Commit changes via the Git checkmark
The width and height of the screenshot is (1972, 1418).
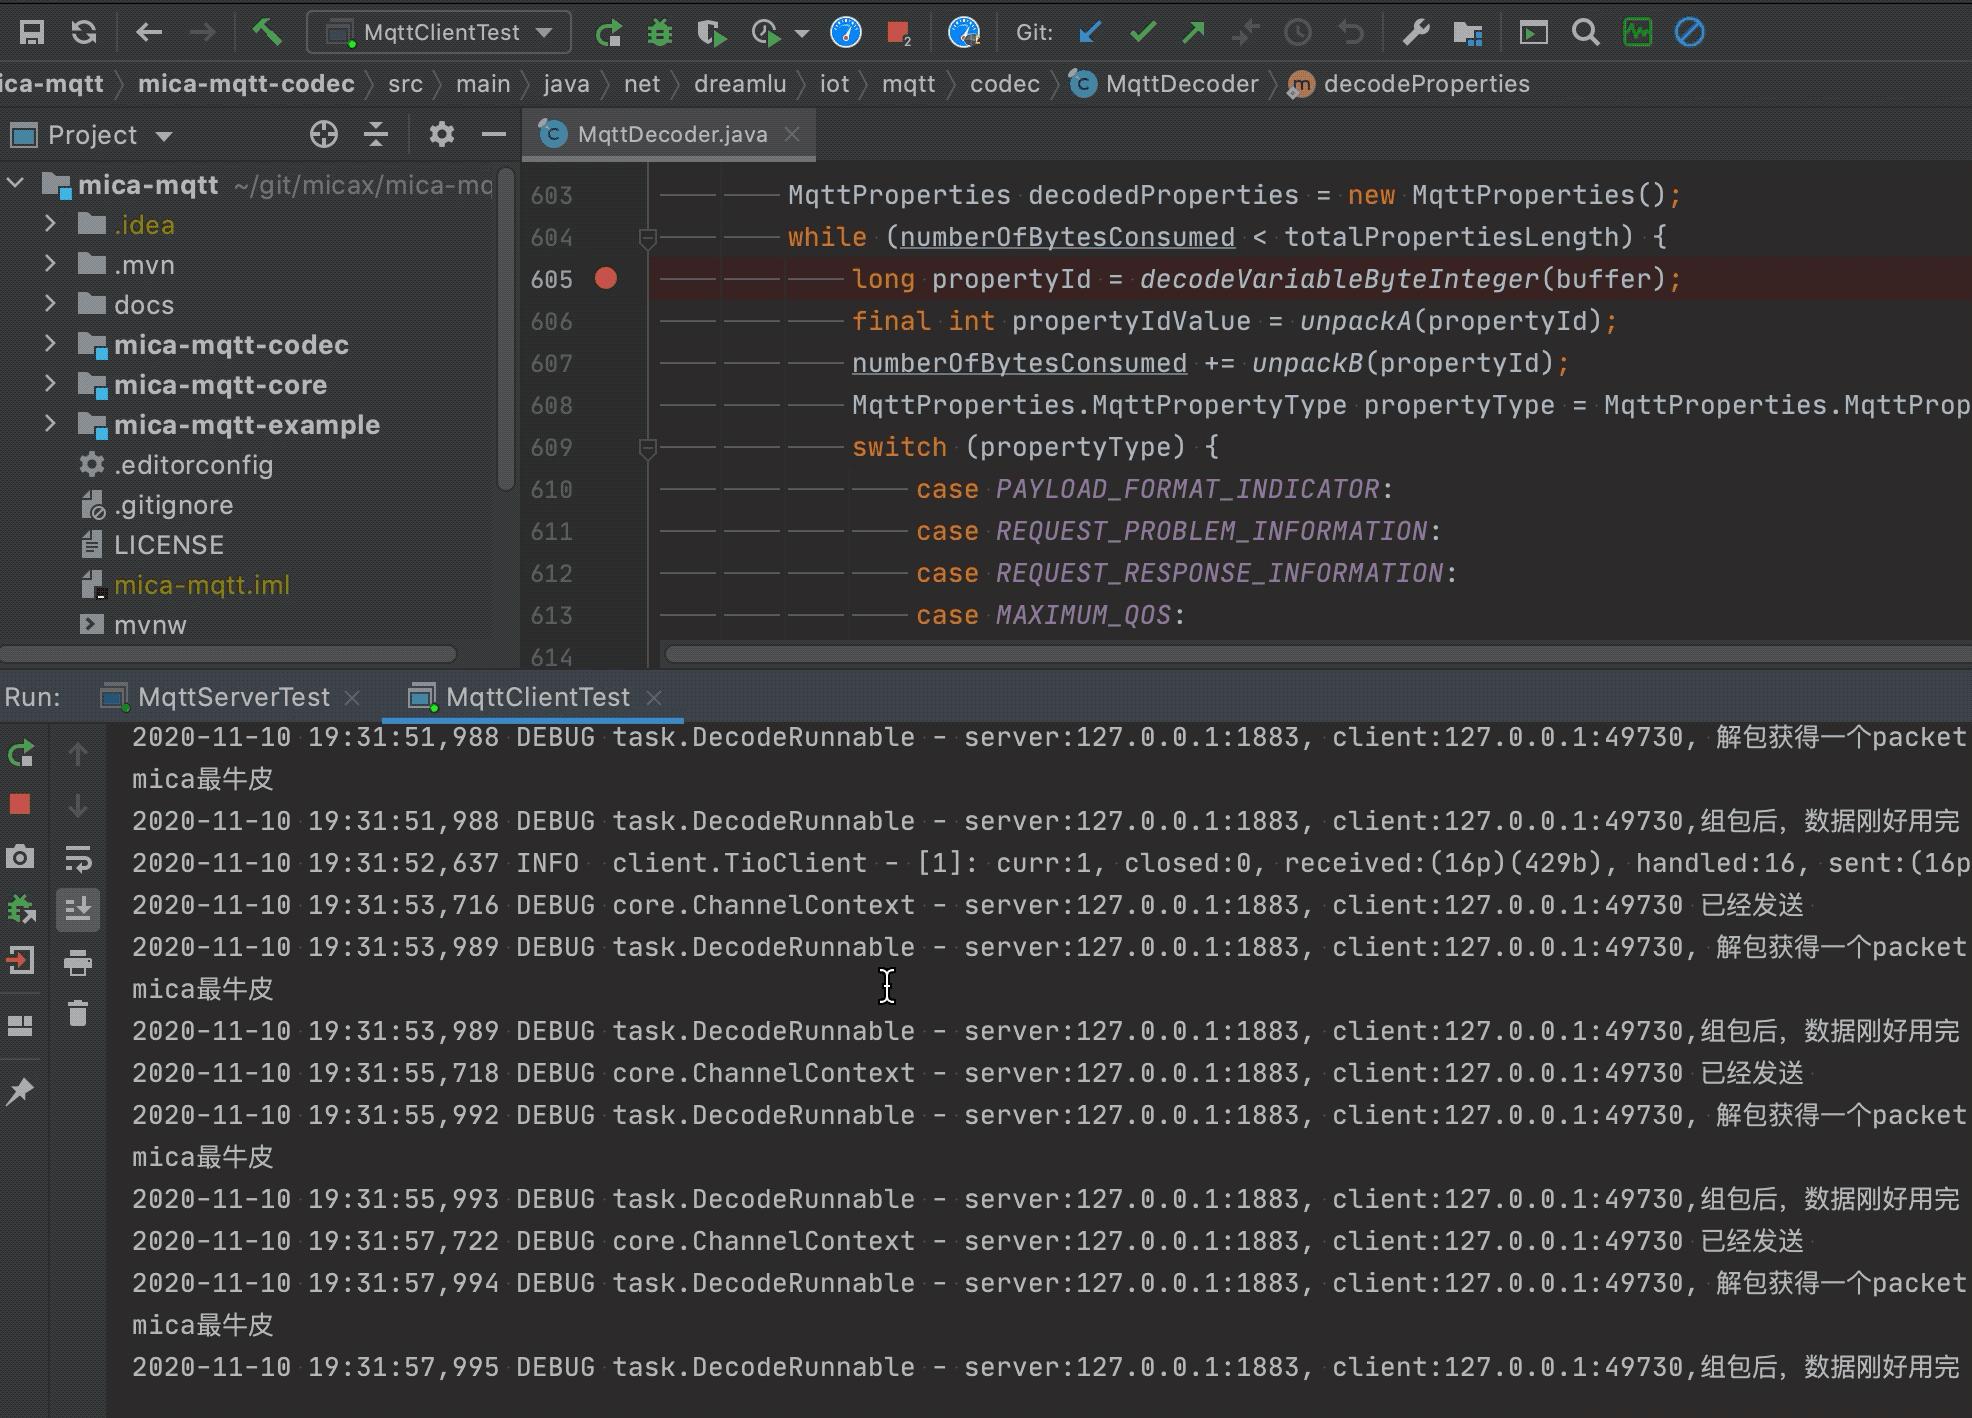coord(1141,32)
